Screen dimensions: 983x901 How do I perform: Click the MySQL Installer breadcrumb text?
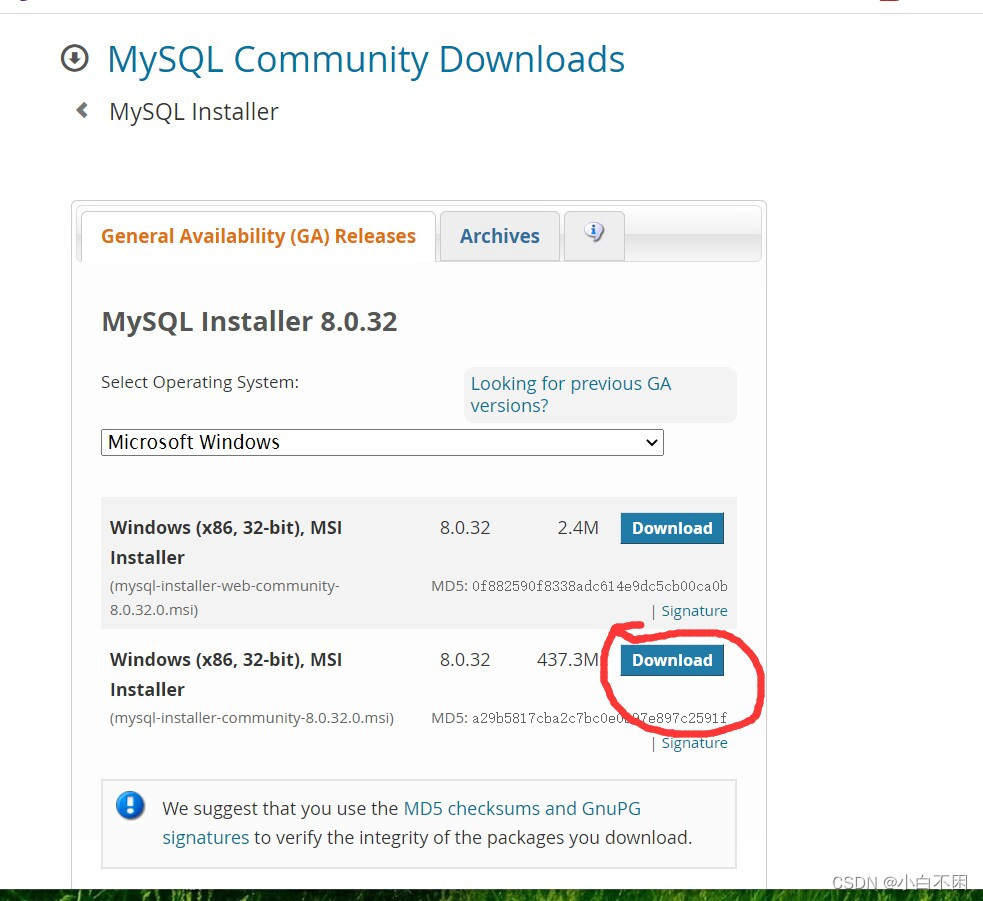point(194,112)
